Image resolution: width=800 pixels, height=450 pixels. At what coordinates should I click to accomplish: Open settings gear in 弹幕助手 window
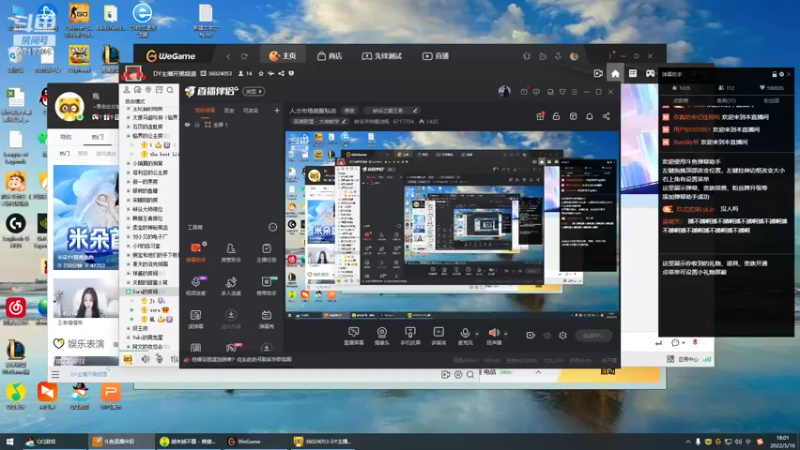pyautogui.click(x=781, y=74)
